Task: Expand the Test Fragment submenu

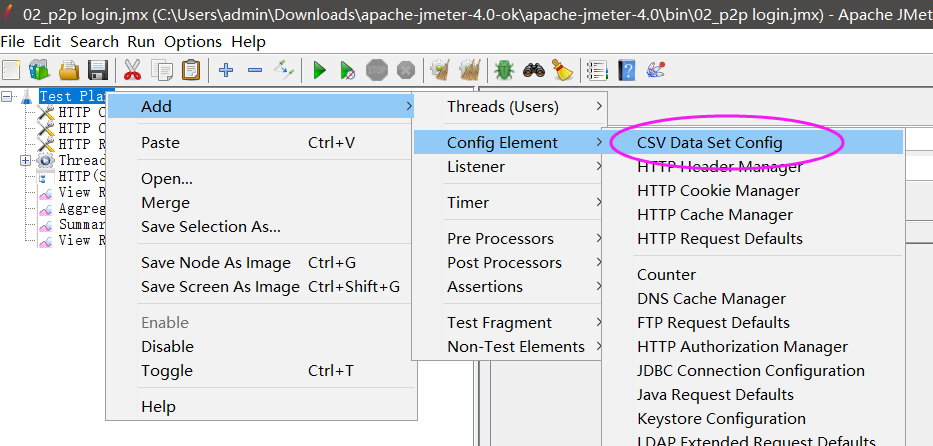Action: 510,323
